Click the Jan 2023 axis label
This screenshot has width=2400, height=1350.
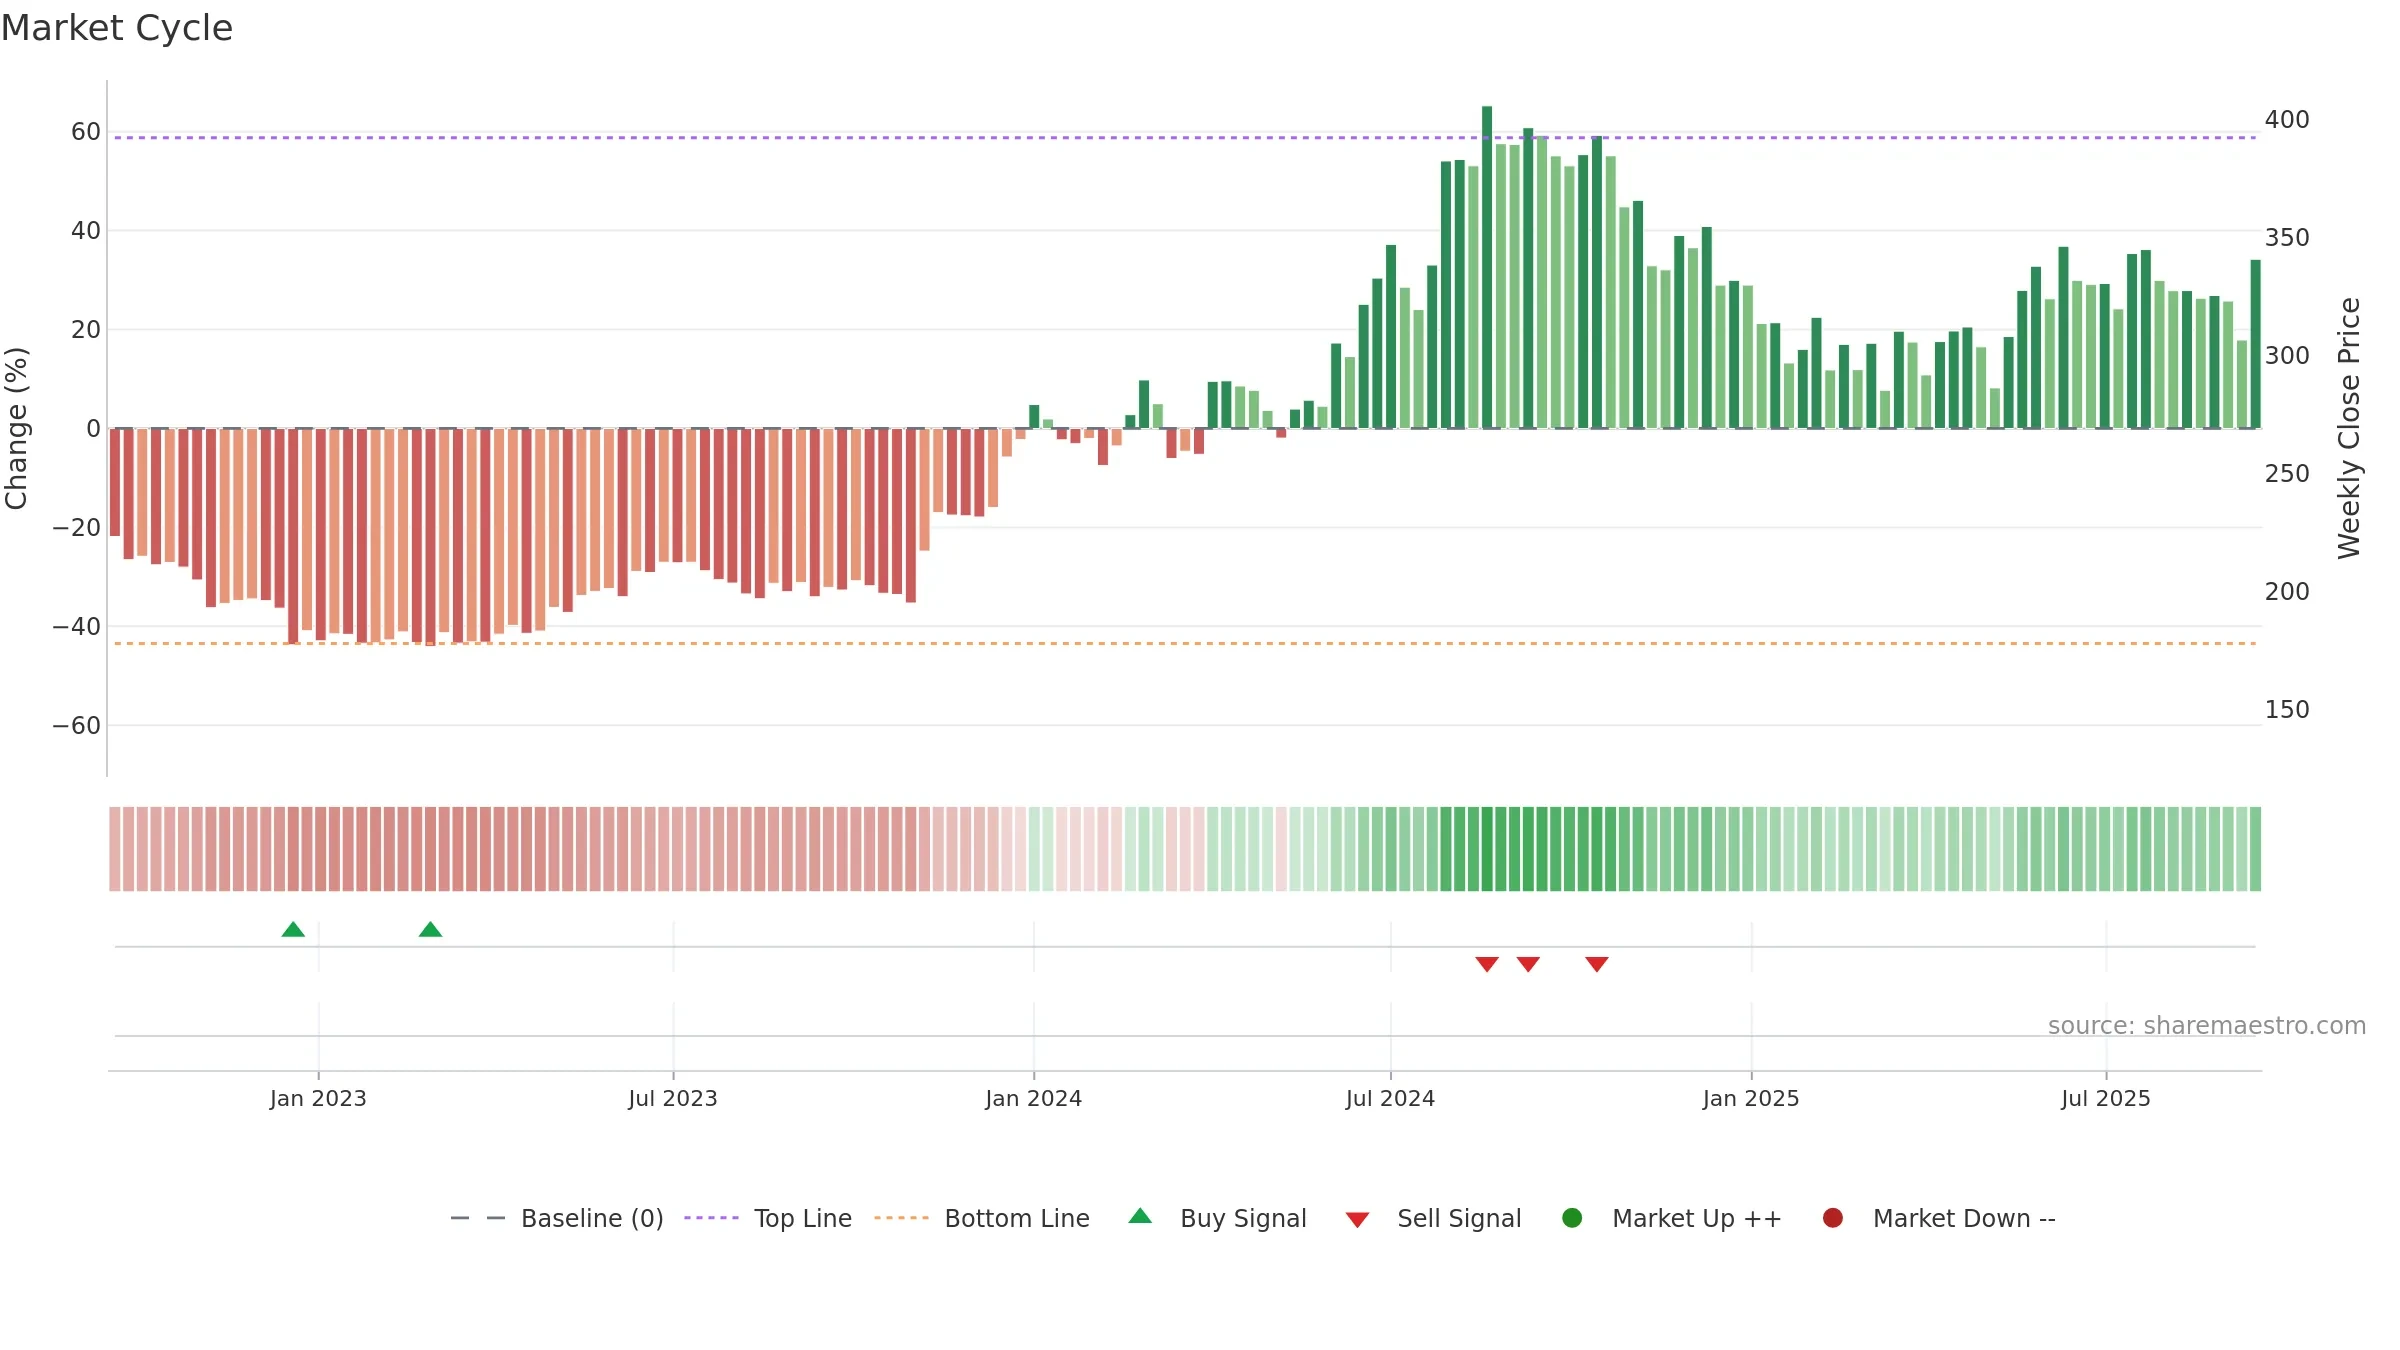[318, 1099]
